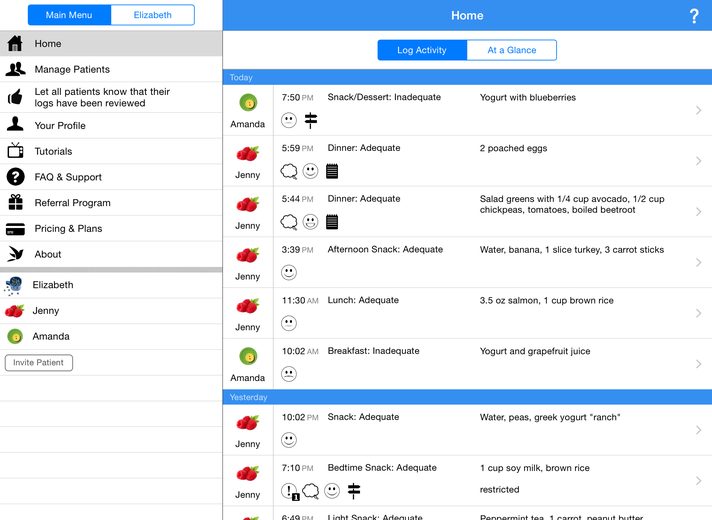The width and height of the screenshot is (712, 520).
Task: Open chevron for salad greens dinner entry
Action: coord(698,212)
